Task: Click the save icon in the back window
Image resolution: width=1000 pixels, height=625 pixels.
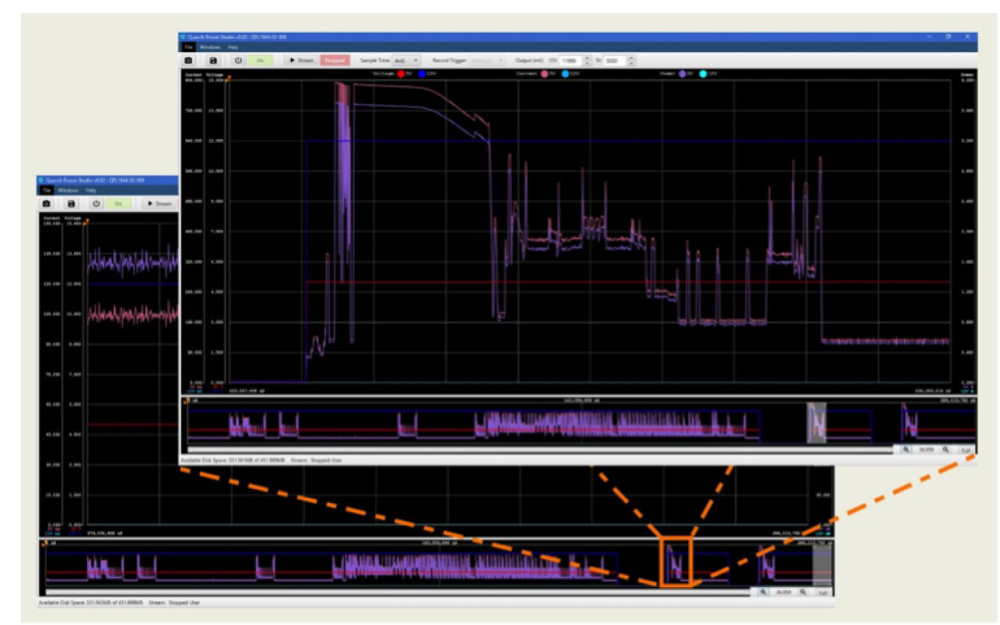Action: 71,203
